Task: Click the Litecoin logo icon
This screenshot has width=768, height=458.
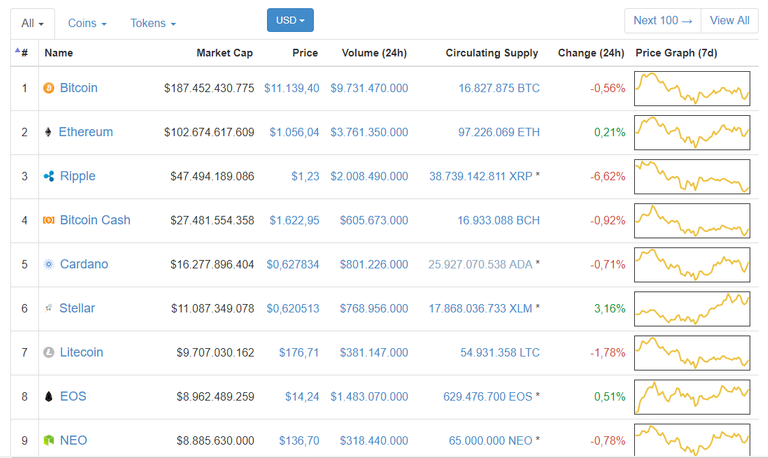Action: point(48,352)
